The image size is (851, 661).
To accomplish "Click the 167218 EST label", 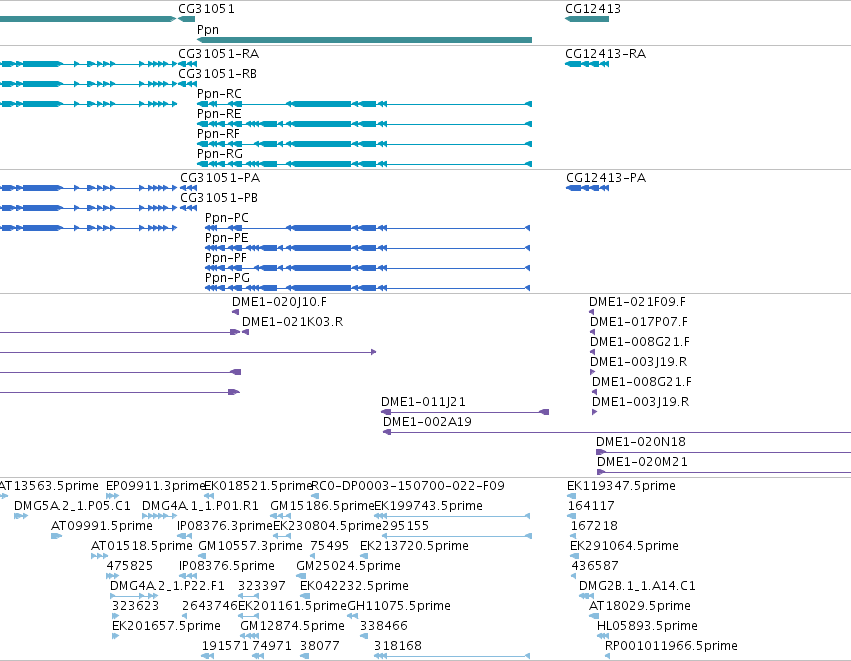I will click(x=594, y=526).
